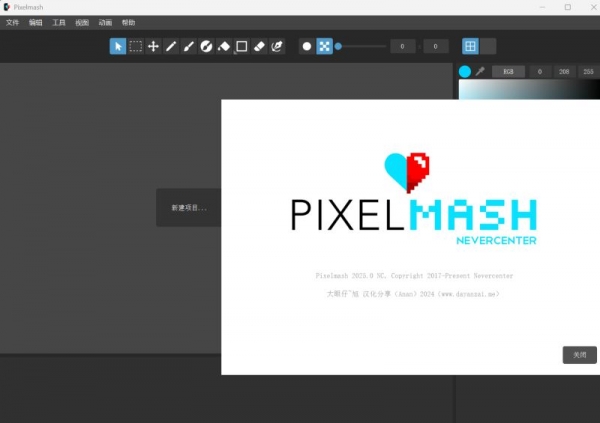Activate the eyedropper color picker
Screen dimensions: 600x423
[480, 71]
